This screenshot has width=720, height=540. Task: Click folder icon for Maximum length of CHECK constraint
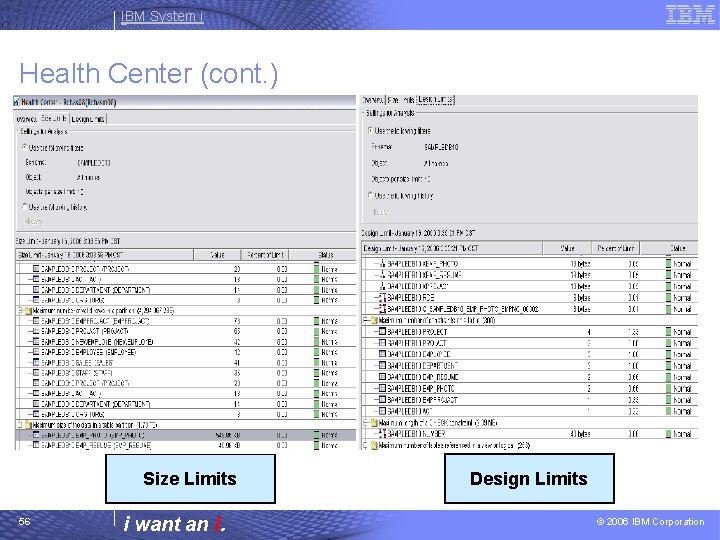pyautogui.click(x=374, y=422)
